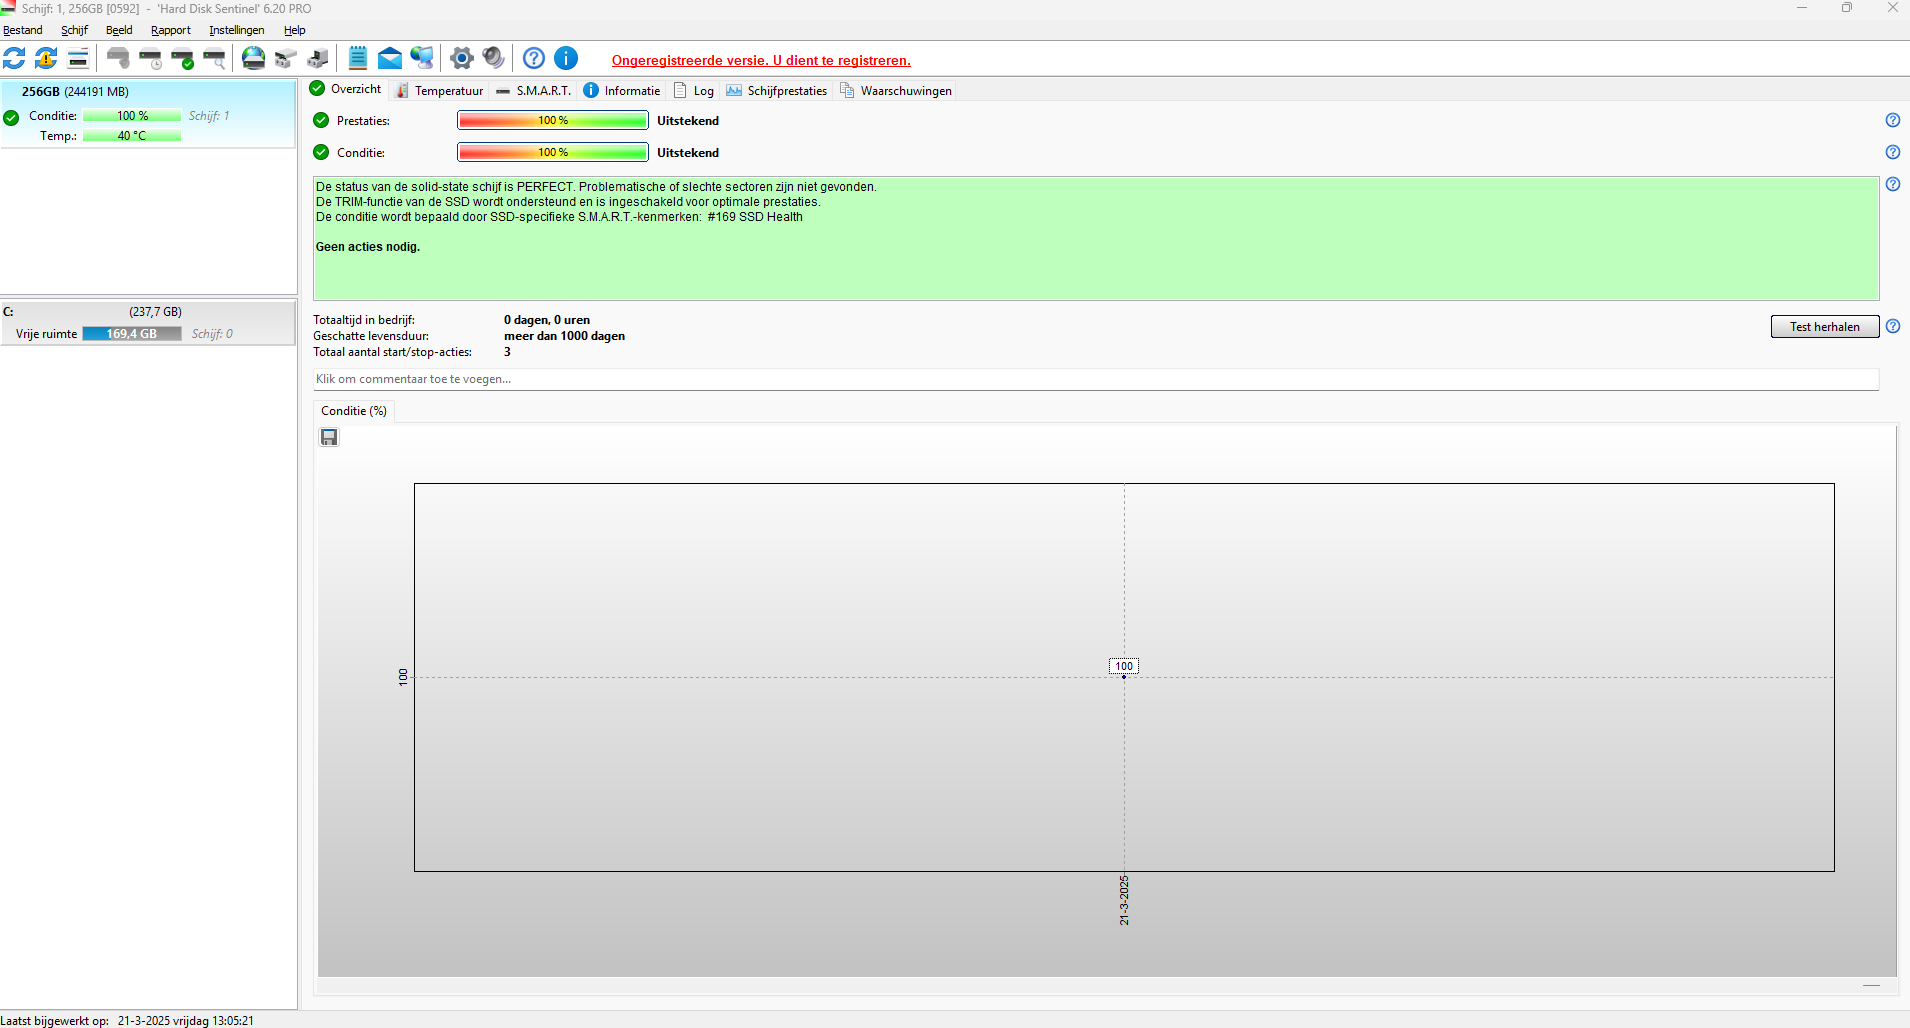Select the C: partition free space bar
Image resolution: width=1910 pixels, height=1028 pixels.
tap(132, 334)
